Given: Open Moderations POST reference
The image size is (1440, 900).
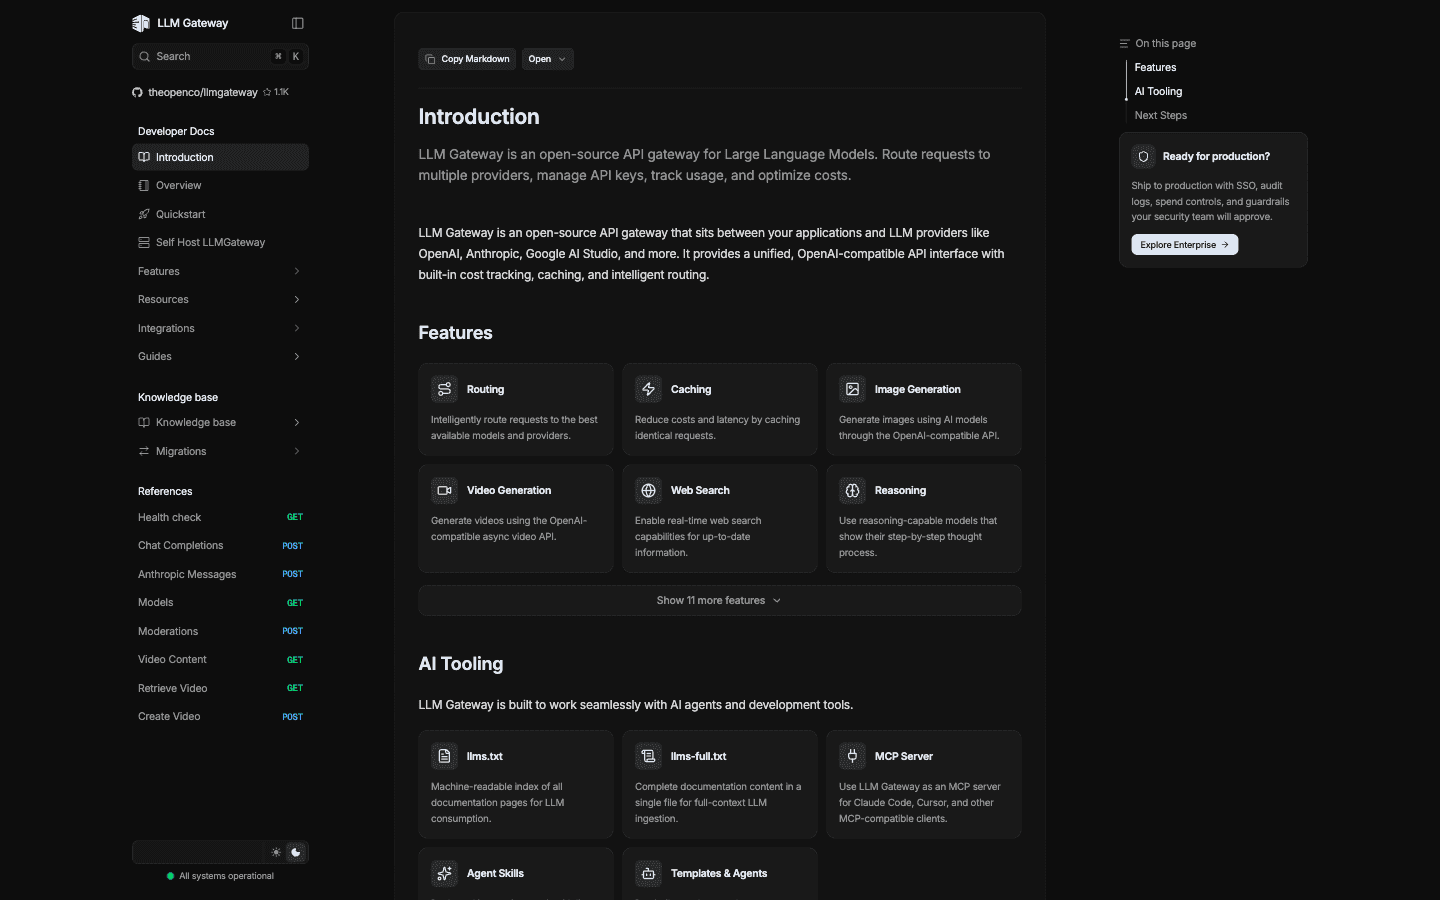Looking at the screenshot, I should tap(220, 631).
